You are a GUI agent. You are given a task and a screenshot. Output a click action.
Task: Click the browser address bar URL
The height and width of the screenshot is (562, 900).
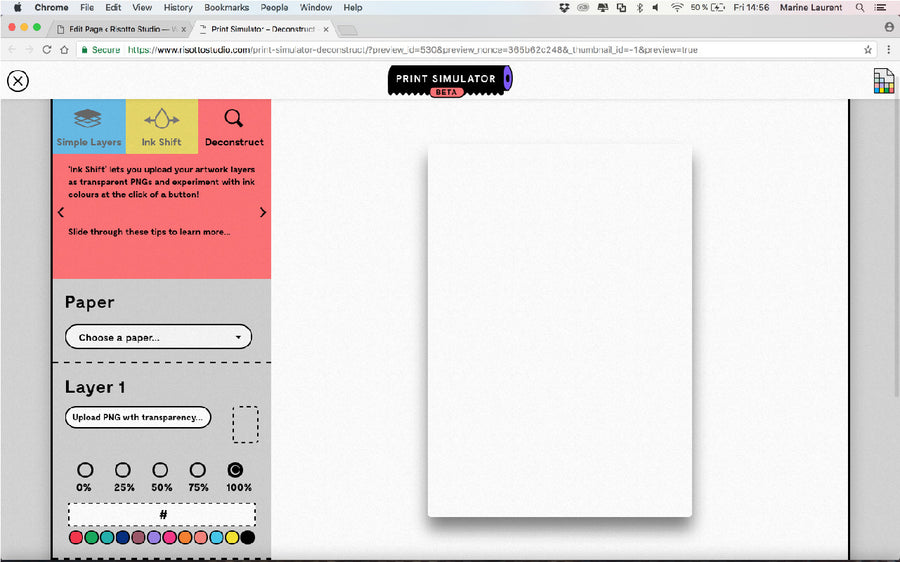pyautogui.click(x=412, y=50)
